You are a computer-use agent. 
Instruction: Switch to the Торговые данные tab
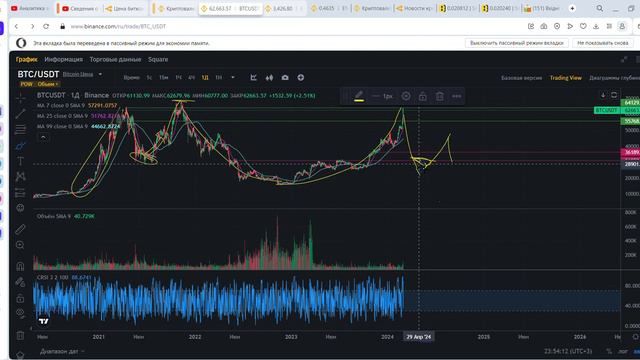coord(115,60)
